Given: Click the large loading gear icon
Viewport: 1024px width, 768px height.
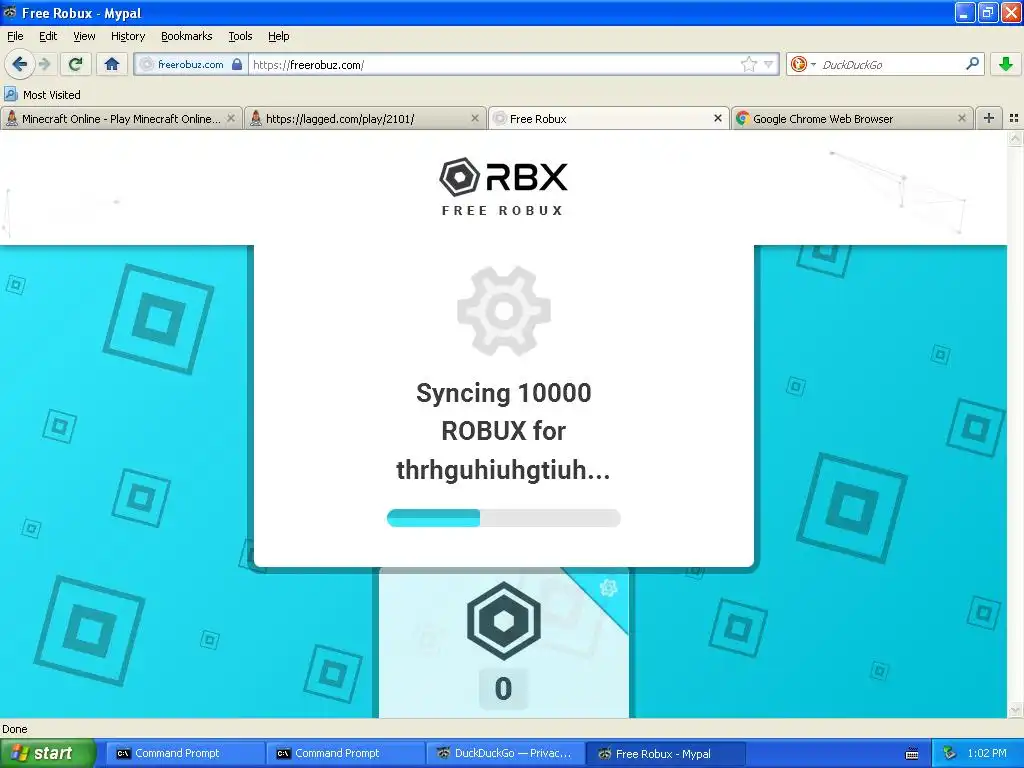Looking at the screenshot, I should pyautogui.click(x=504, y=311).
